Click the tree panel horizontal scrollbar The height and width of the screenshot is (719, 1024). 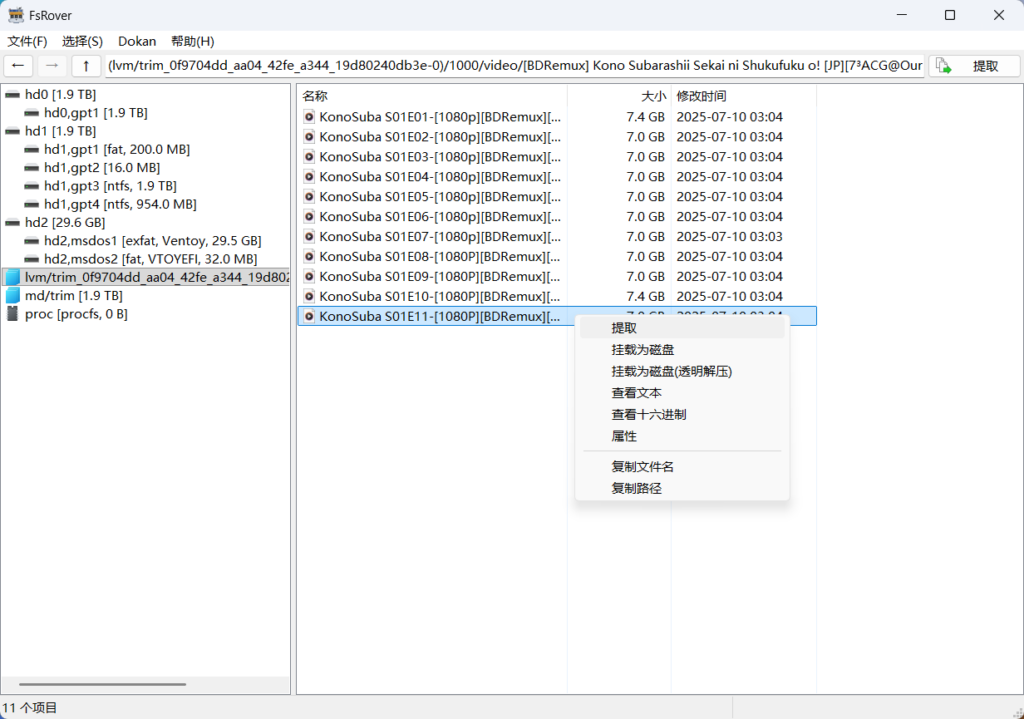[103, 684]
